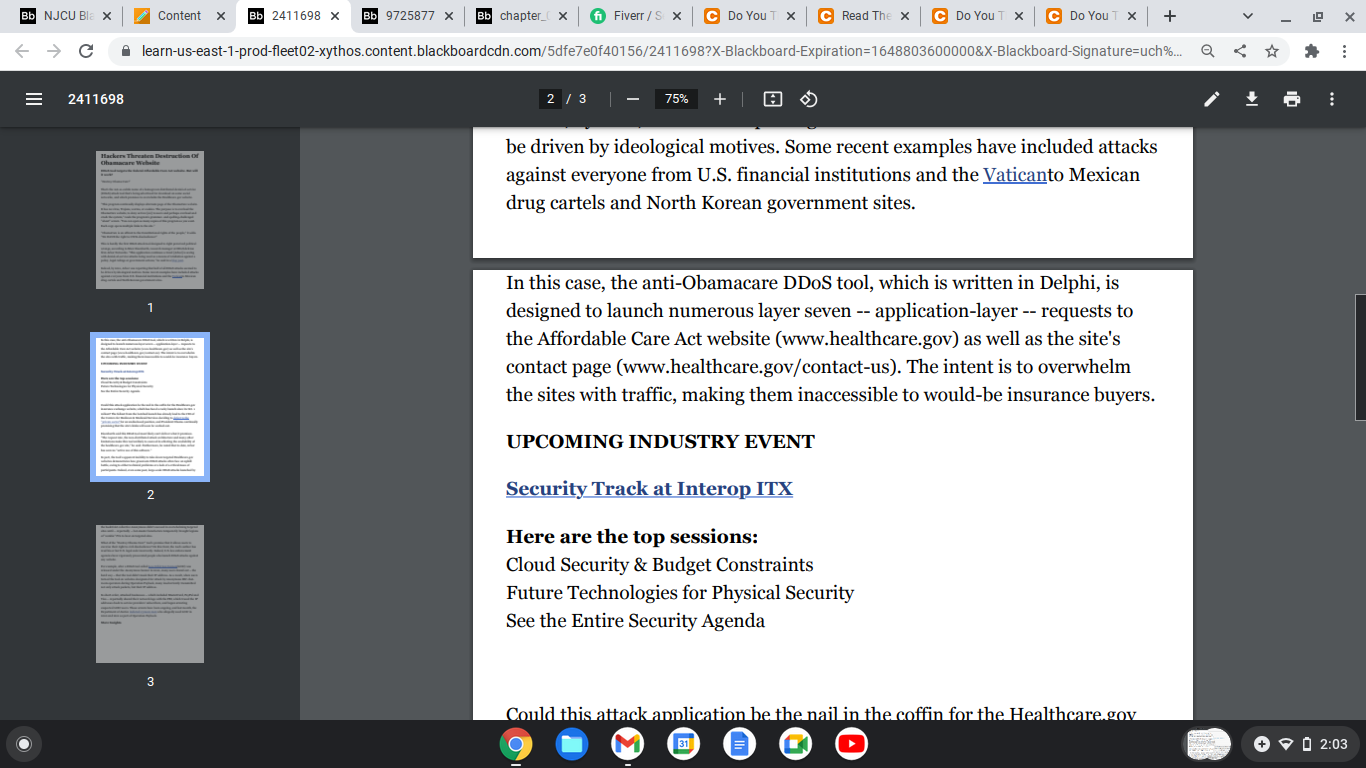Switch to the 9725877 tab

click(x=407, y=16)
